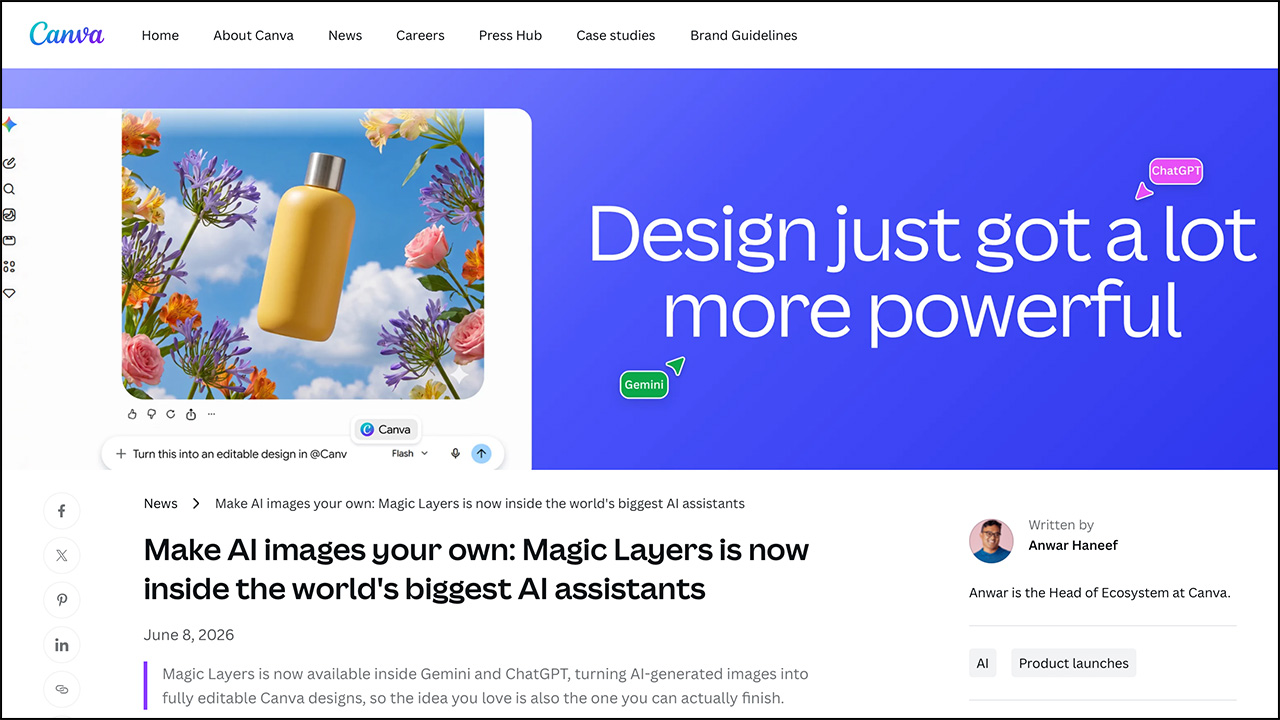Click the 'Written by' label
Screen dimensions: 1280x720
1061,525
